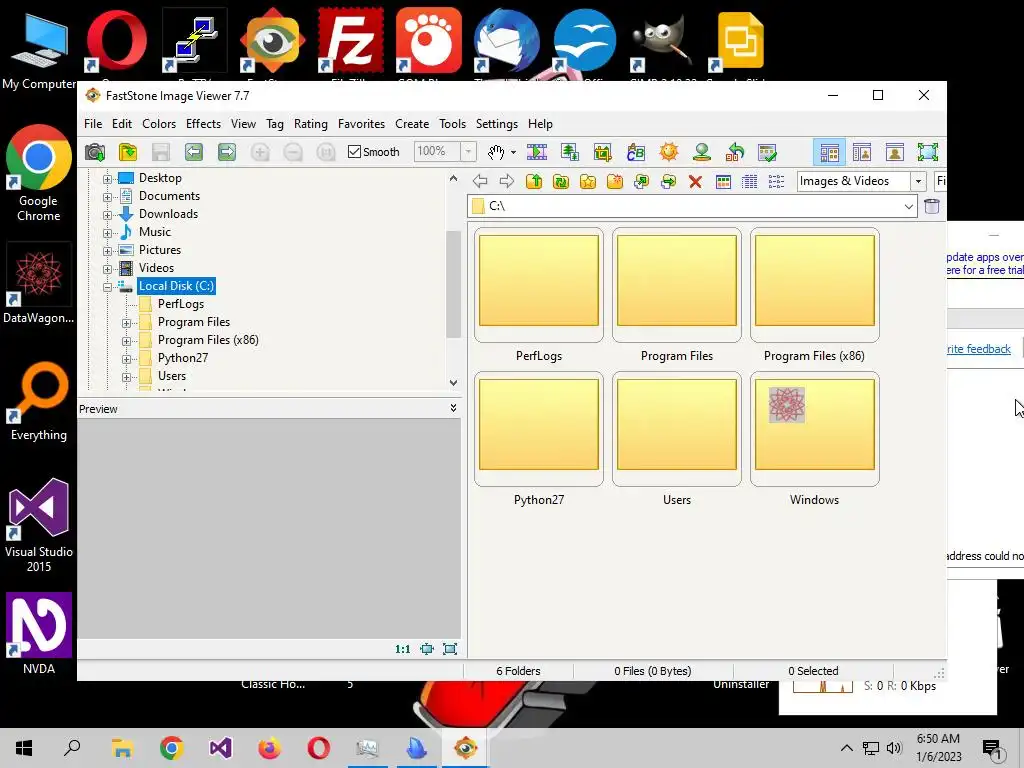Click the red X delete icon

696,182
